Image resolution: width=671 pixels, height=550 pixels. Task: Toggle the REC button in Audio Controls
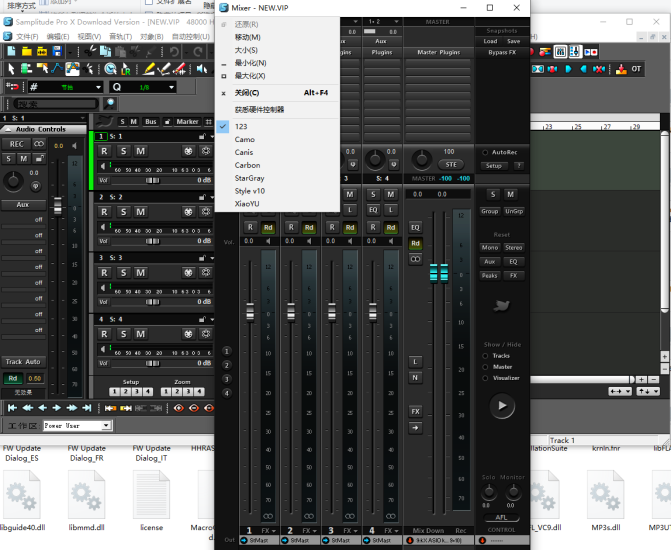(x=16, y=144)
